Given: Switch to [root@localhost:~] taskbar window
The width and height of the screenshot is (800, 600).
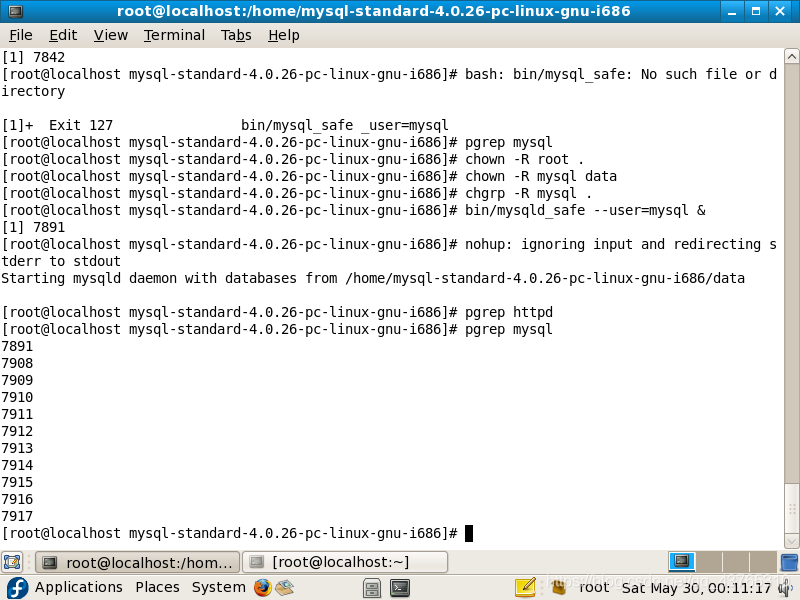Looking at the screenshot, I should 345,562.
